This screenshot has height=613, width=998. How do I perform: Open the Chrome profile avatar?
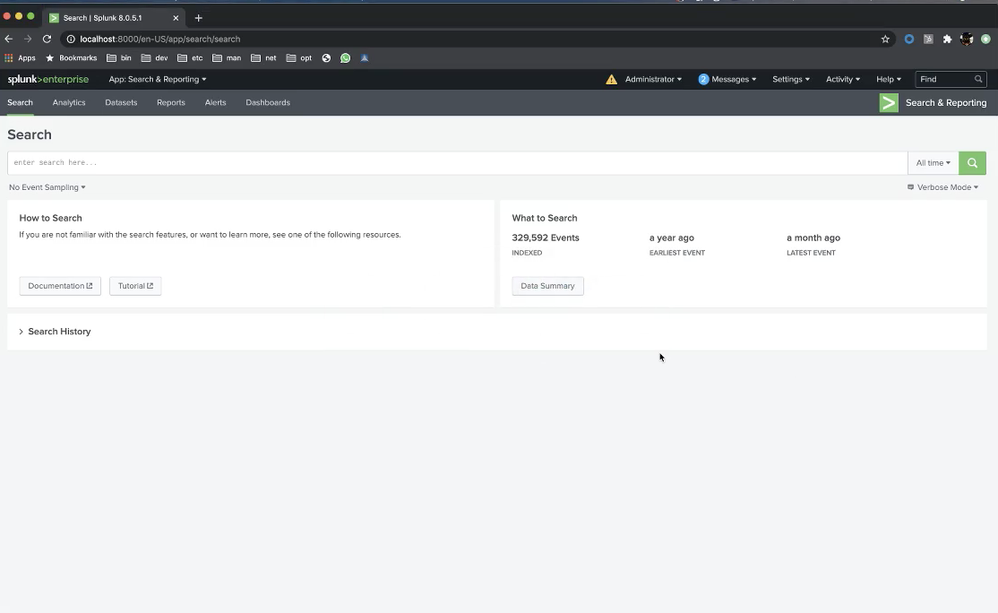click(x=966, y=39)
